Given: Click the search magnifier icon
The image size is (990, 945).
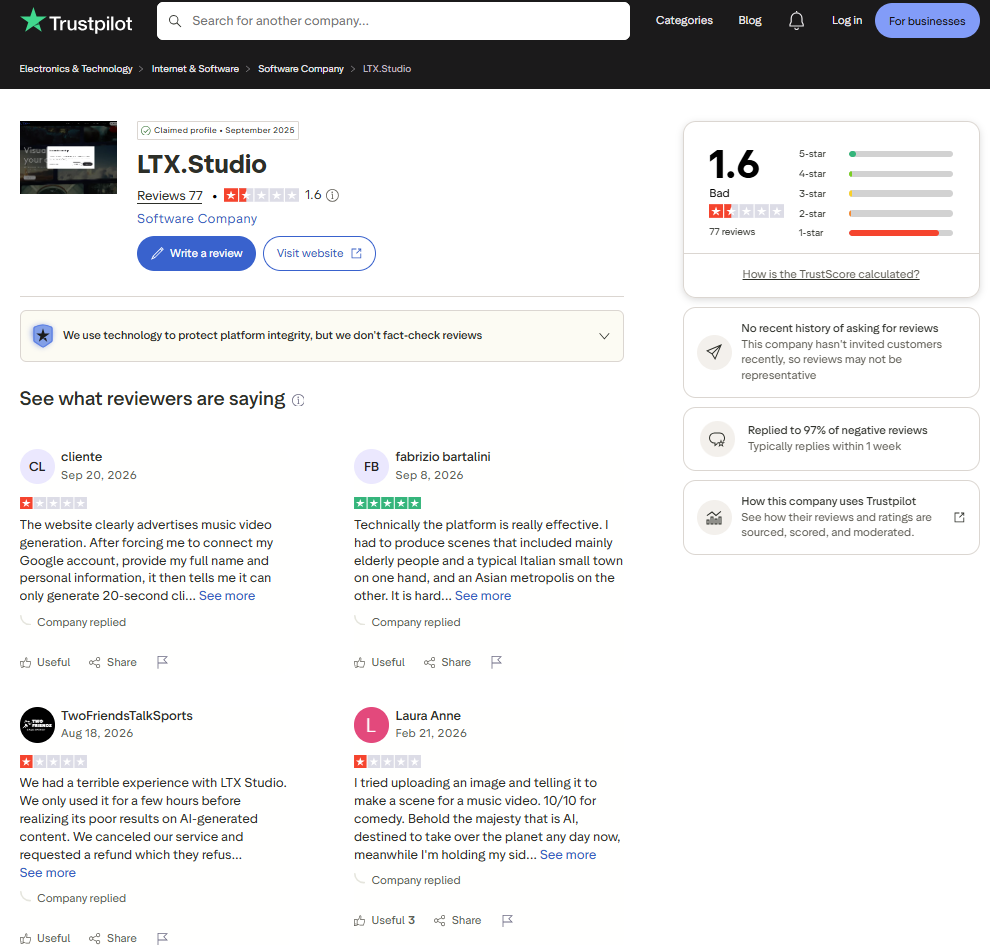Looking at the screenshot, I should click(x=175, y=21).
